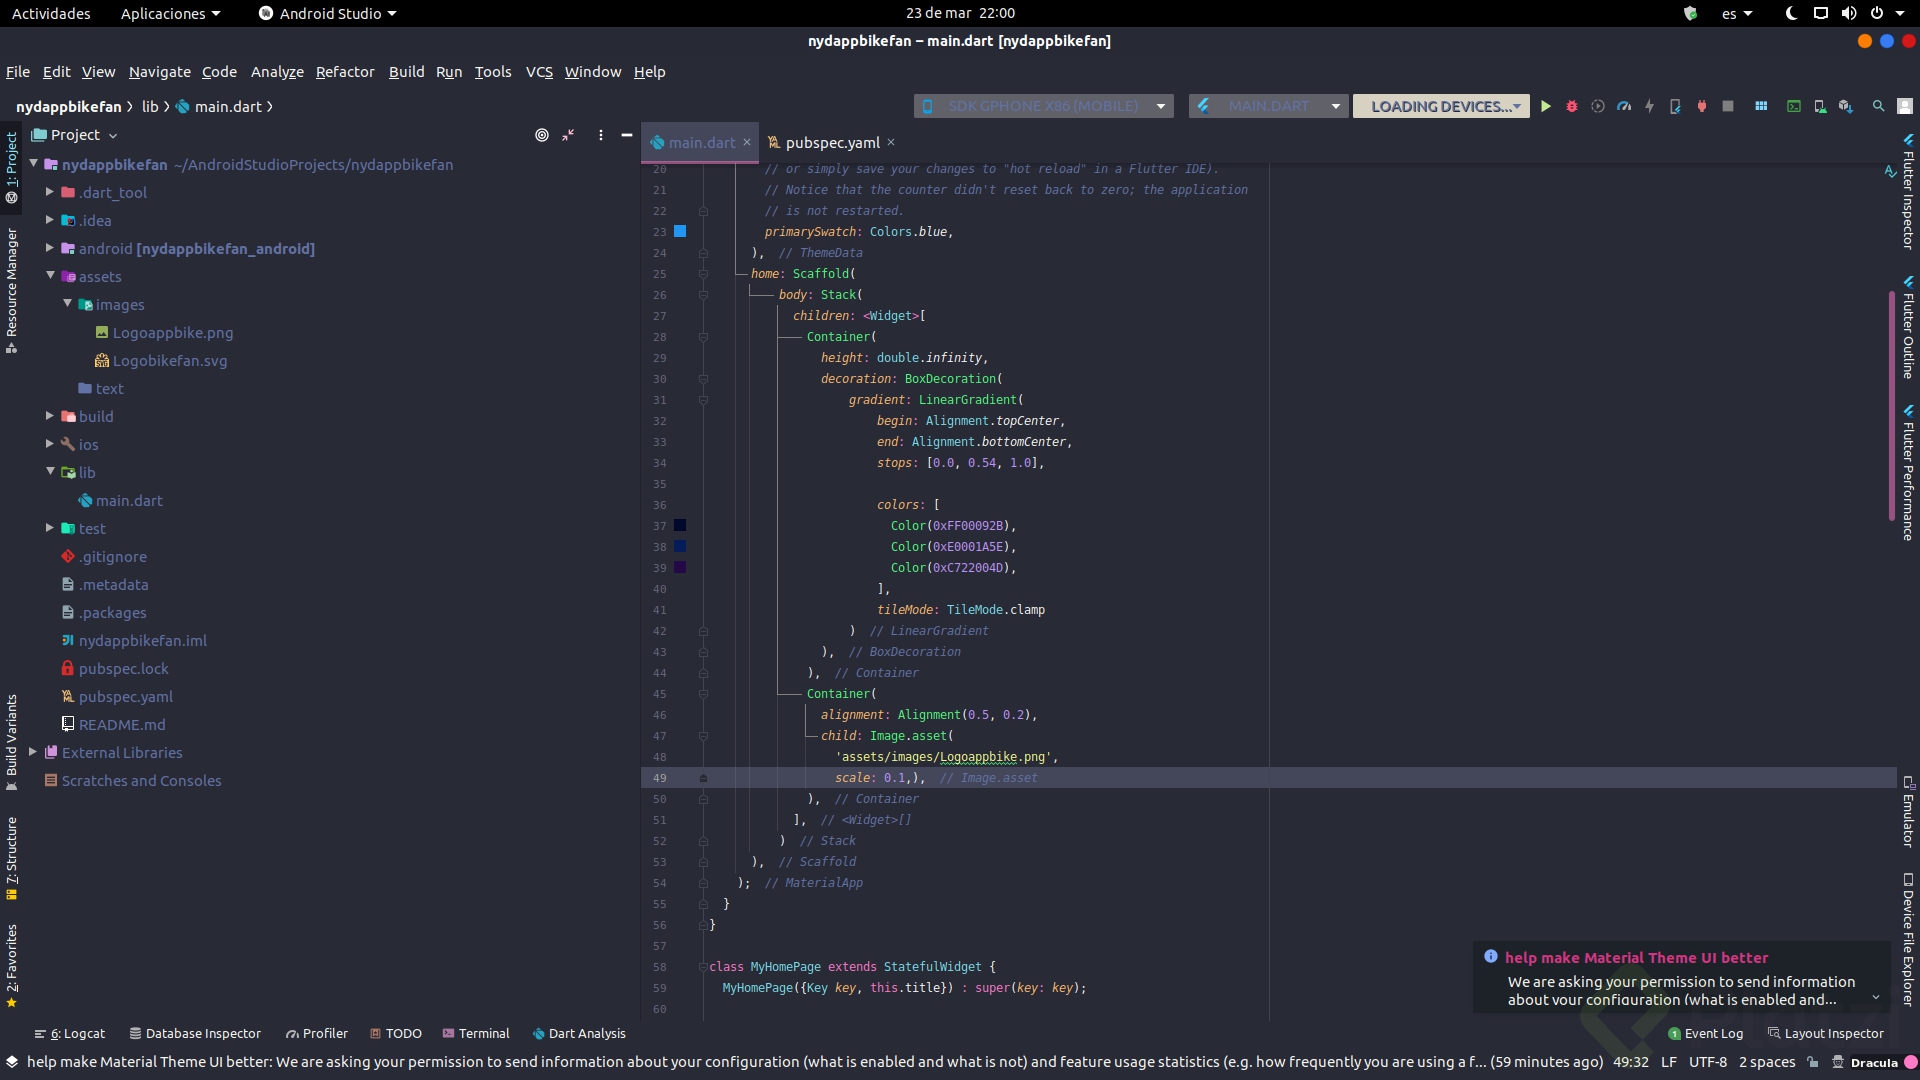The width and height of the screenshot is (1920, 1080).
Task: Click the 0xC722004D purple color swatch in the gutter
Action: 680,567
